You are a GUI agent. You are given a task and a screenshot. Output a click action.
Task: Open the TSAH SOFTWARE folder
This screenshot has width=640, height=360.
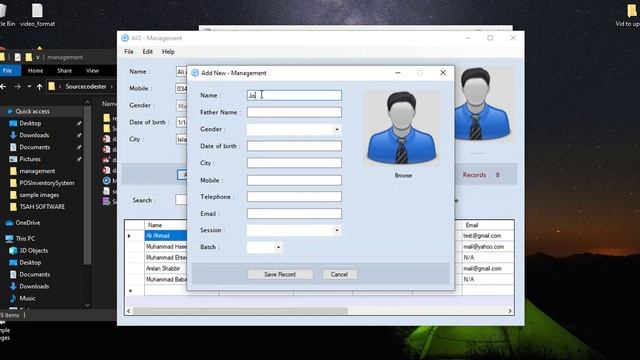pyautogui.click(x=42, y=207)
